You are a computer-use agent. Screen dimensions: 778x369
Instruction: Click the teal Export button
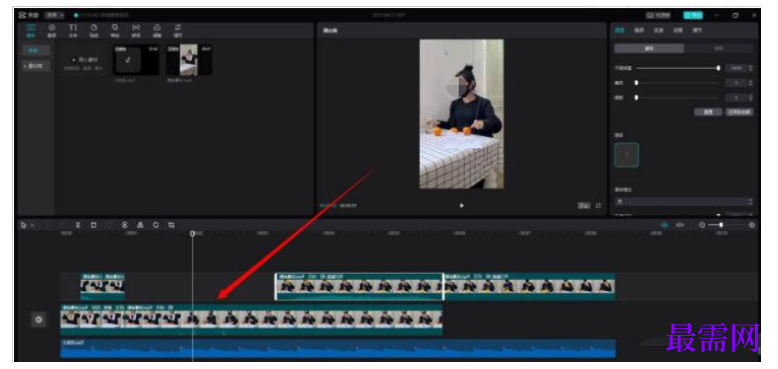[693, 15]
